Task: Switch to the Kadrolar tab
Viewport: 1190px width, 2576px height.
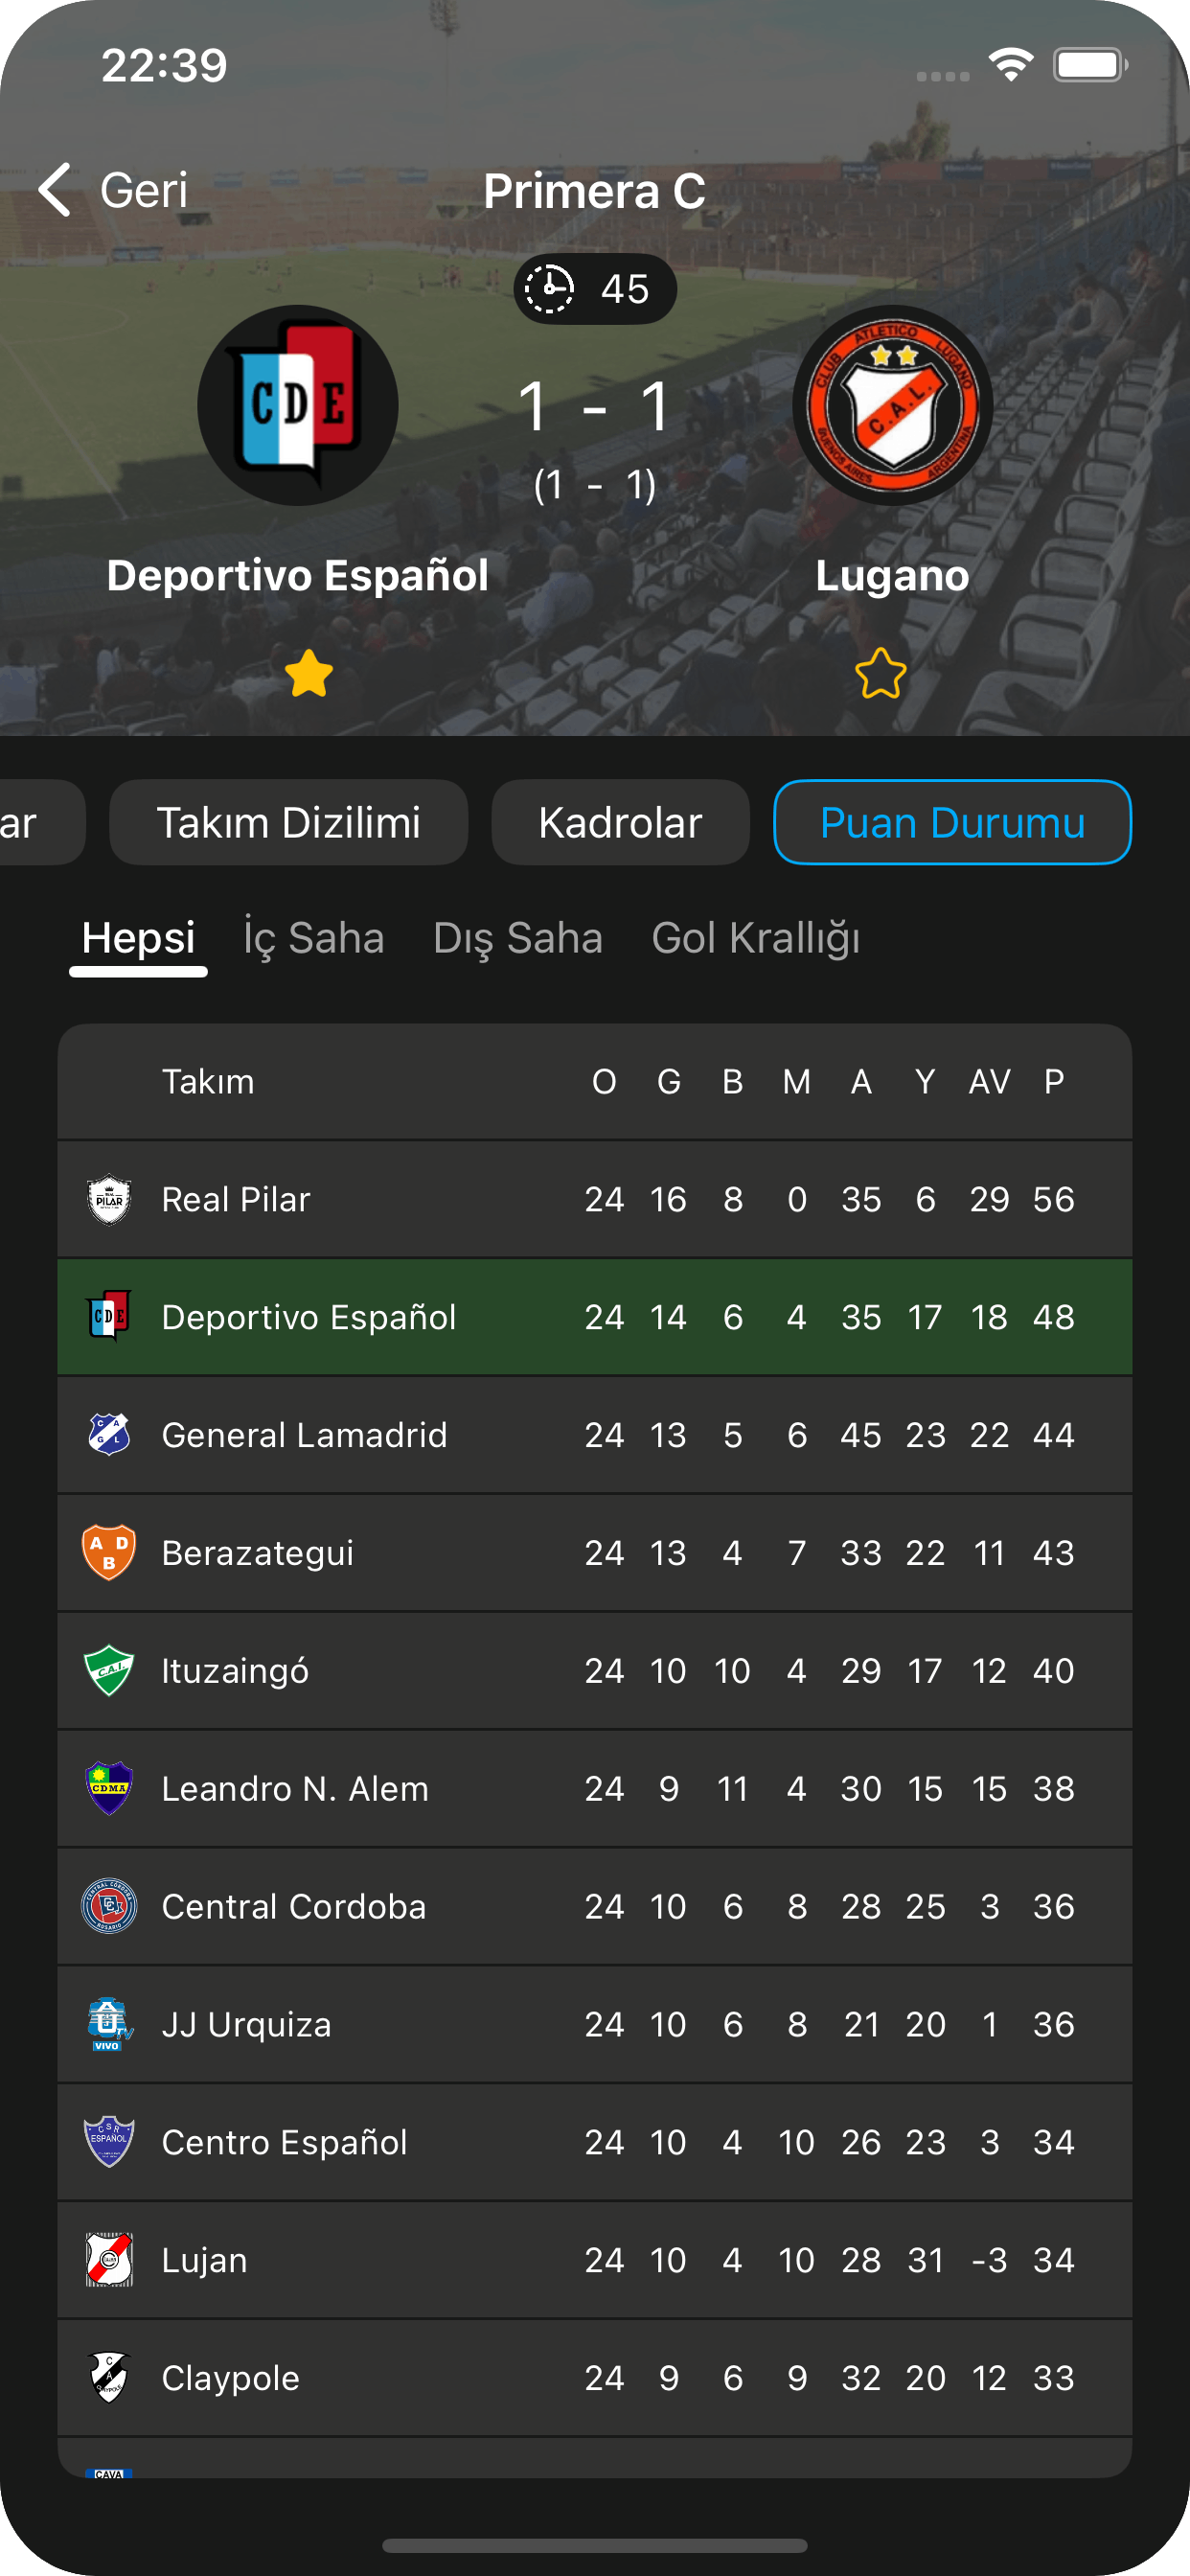Action: point(620,822)
